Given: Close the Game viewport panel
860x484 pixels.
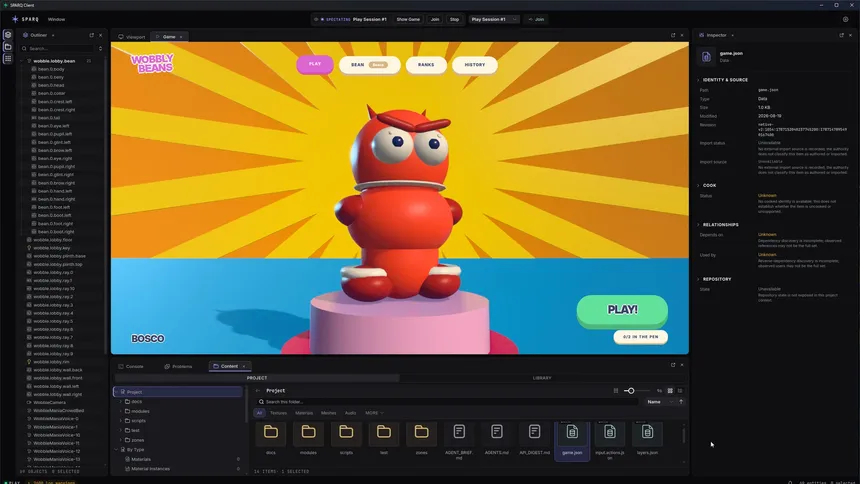Looking at the screenshot, I should [682, 35].
